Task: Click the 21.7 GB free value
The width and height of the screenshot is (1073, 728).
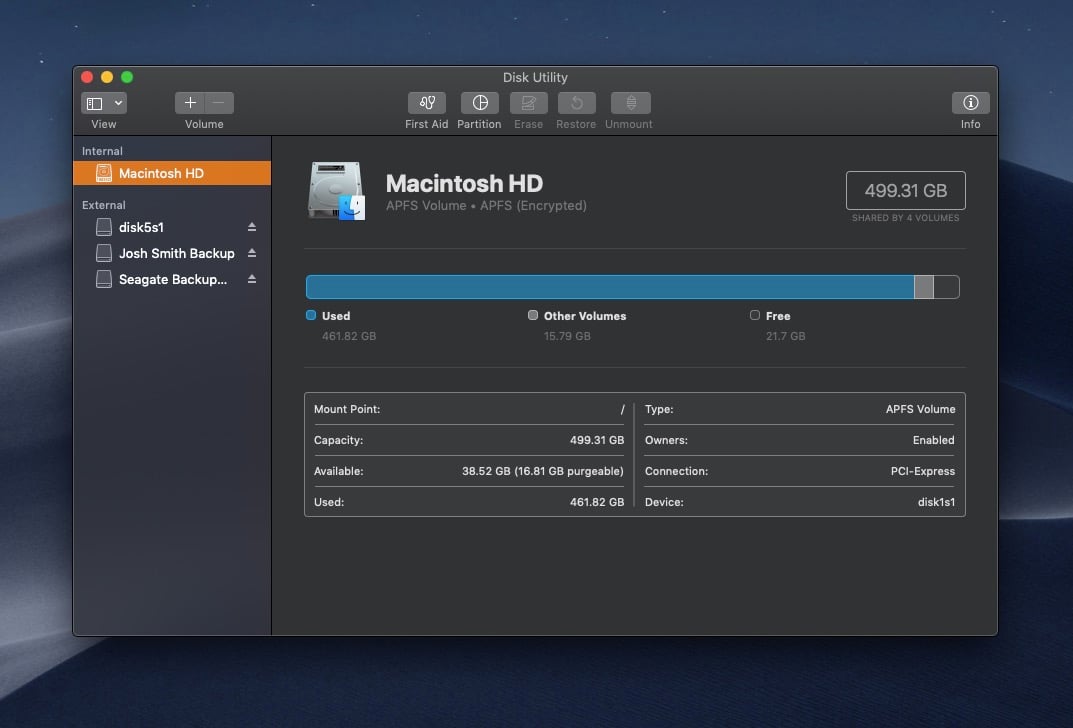Action: [786, 336]
